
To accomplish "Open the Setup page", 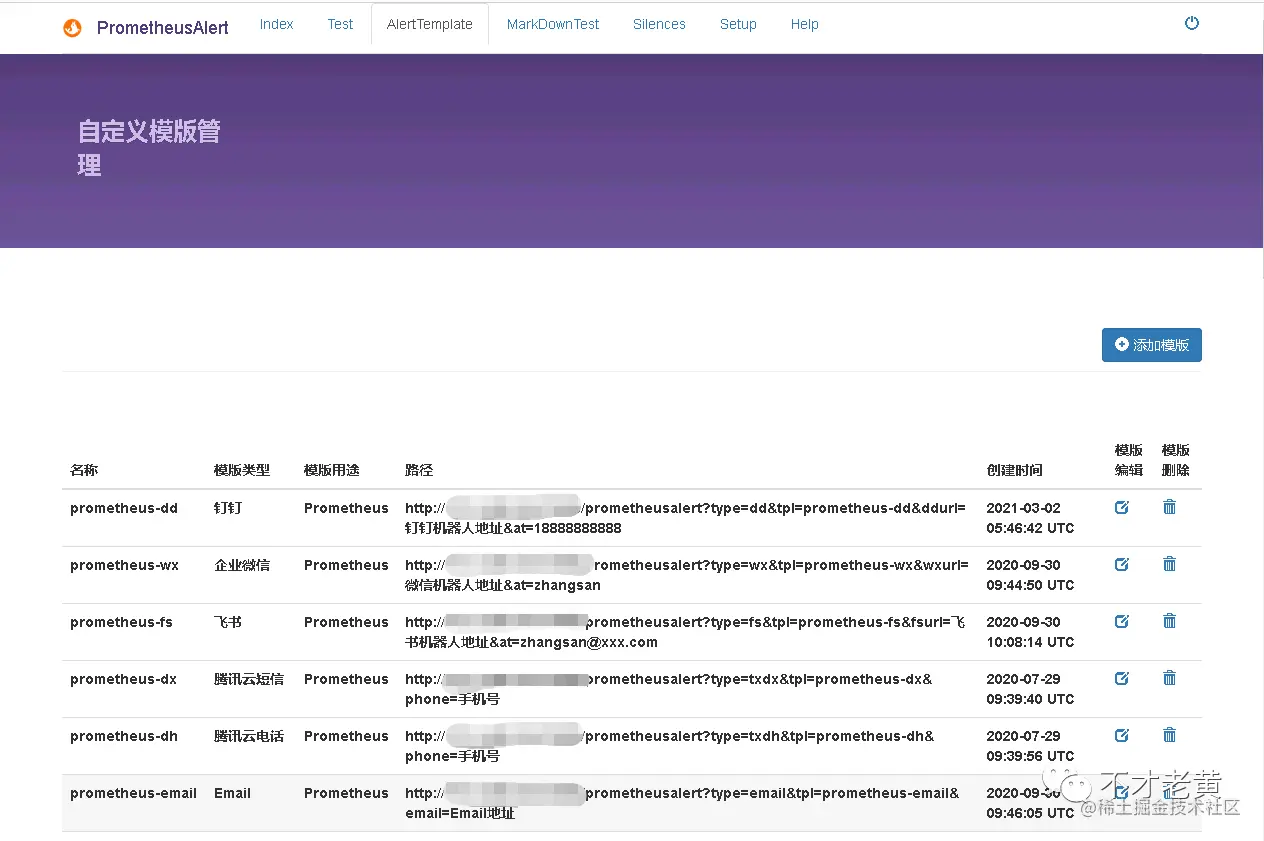I will pyautogui.click(x=738, y=24).
